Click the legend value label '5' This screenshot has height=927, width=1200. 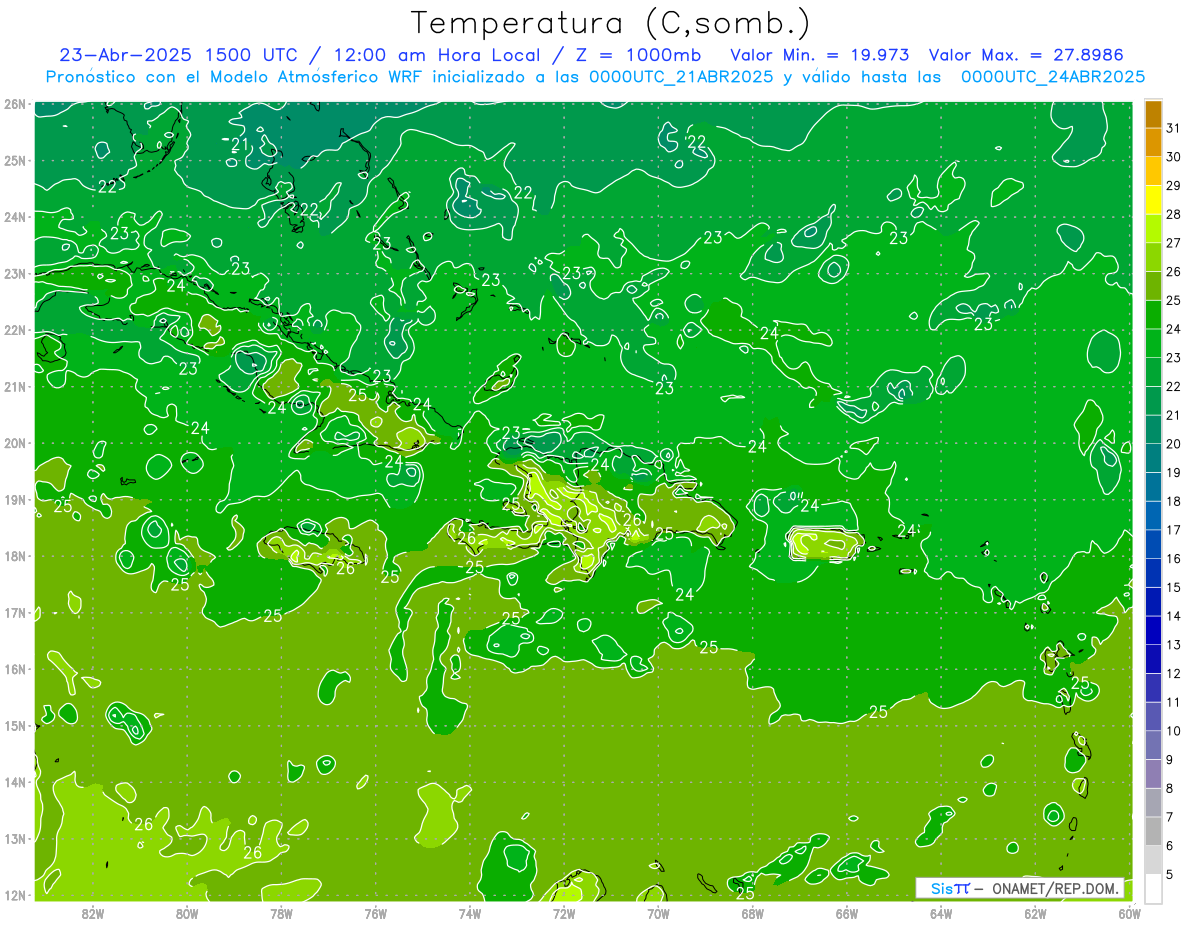pos(1170,874)
